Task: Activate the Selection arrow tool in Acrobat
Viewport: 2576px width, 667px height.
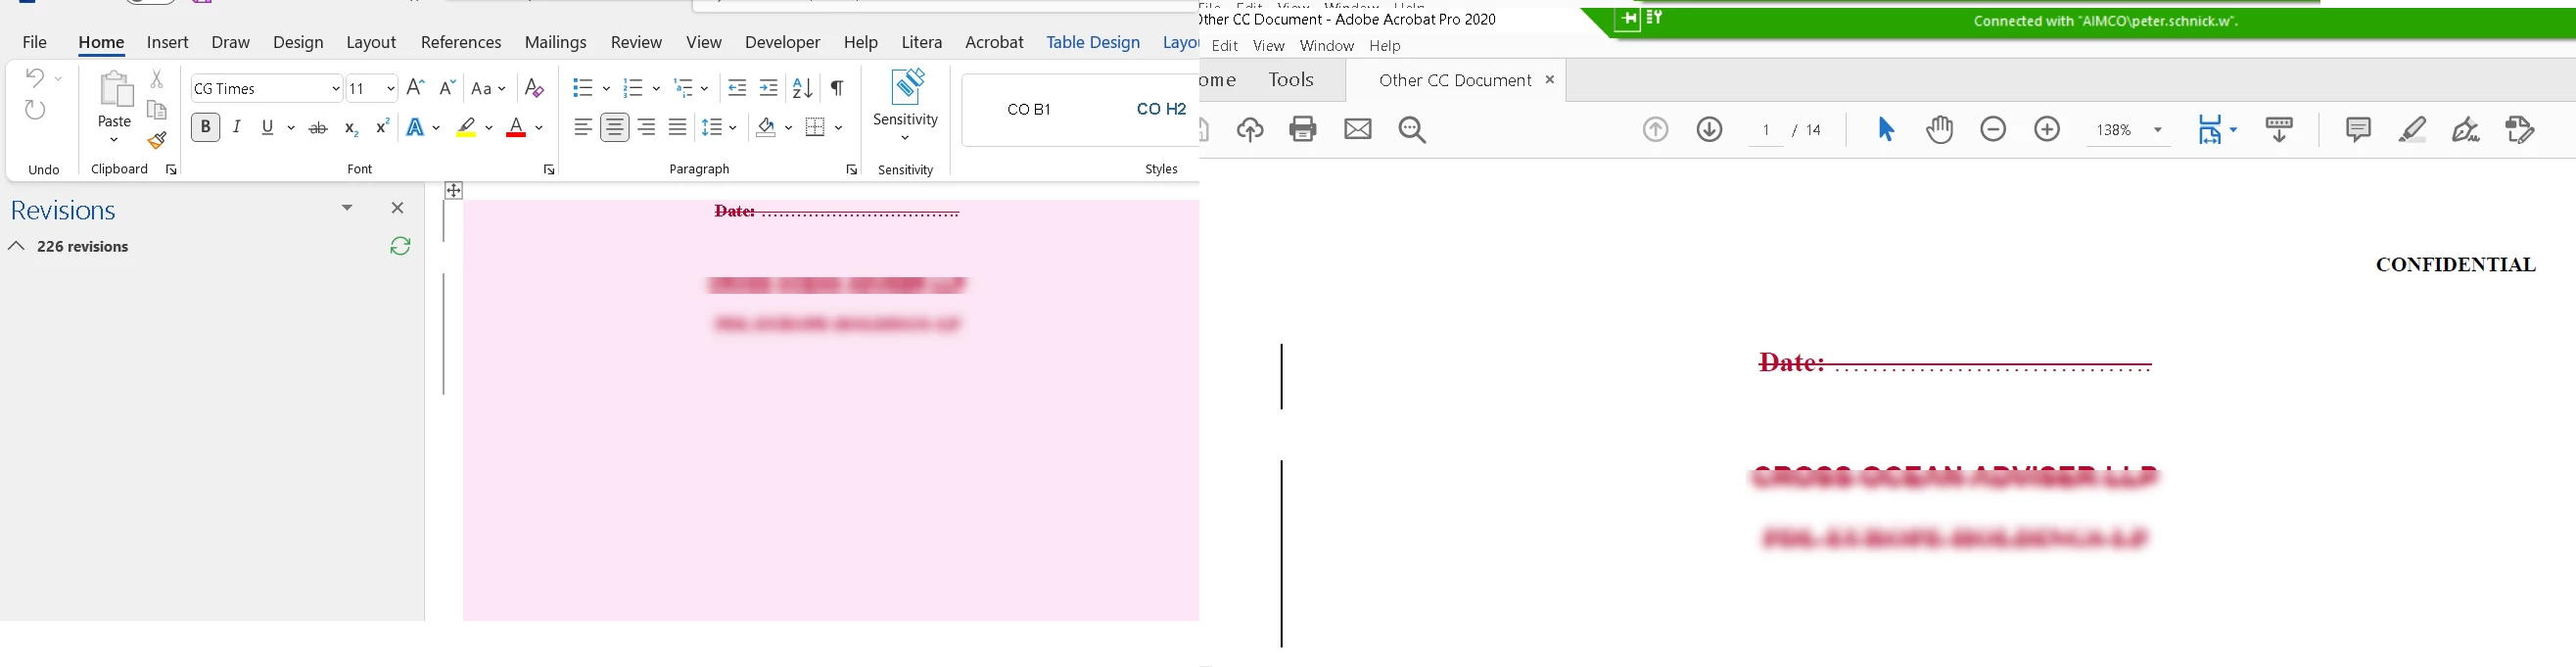Action: (1886, 129)
